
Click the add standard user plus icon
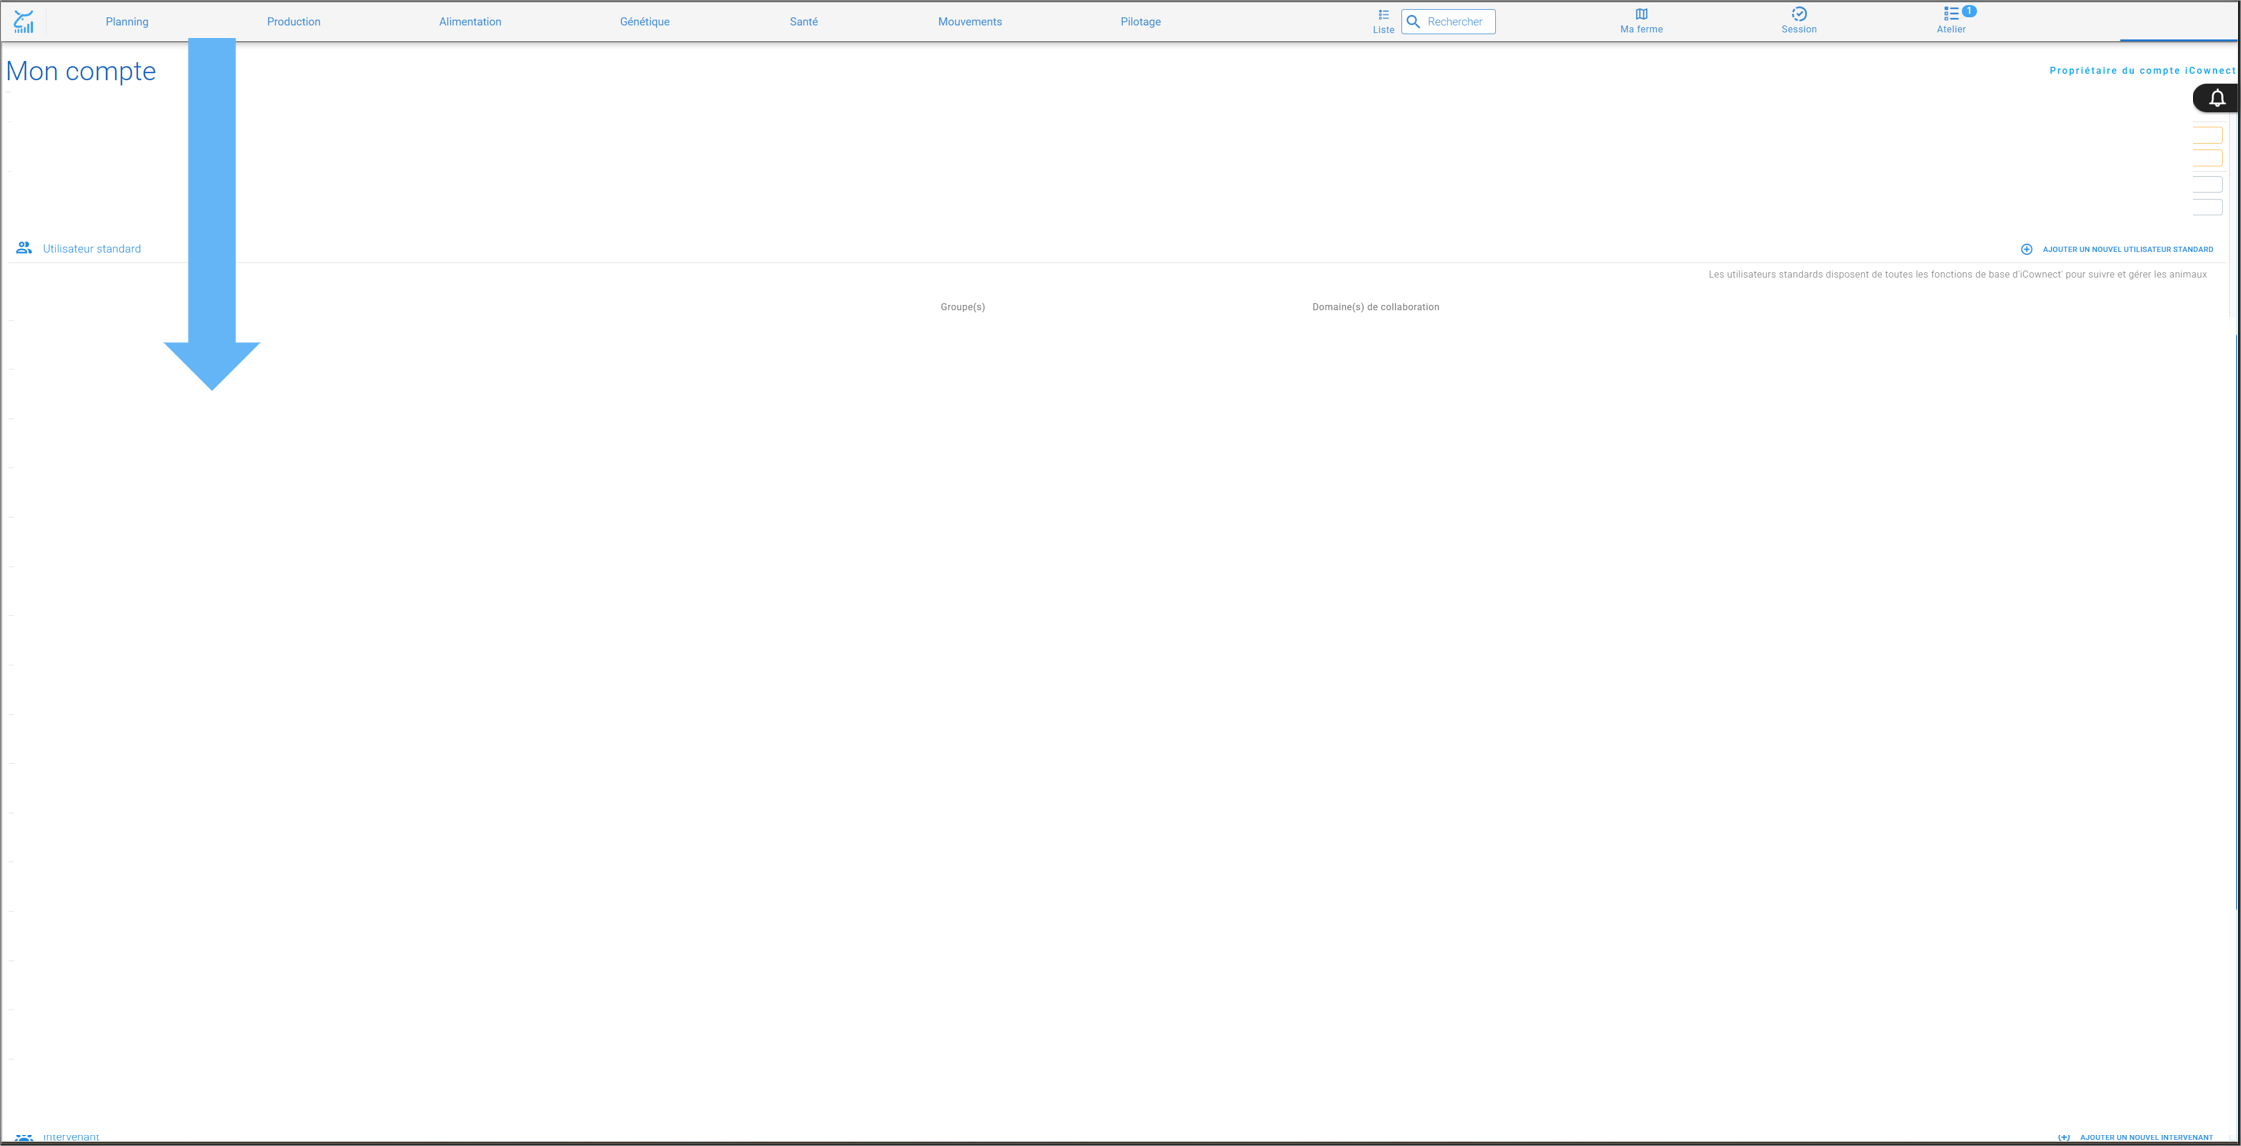(x=2027, y=249)
